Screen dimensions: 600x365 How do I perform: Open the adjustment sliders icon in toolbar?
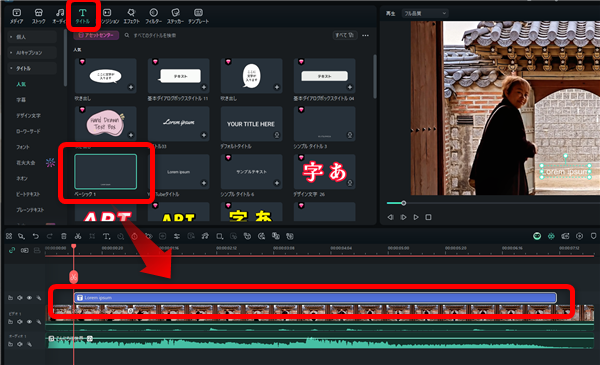(x=177, y=236)
